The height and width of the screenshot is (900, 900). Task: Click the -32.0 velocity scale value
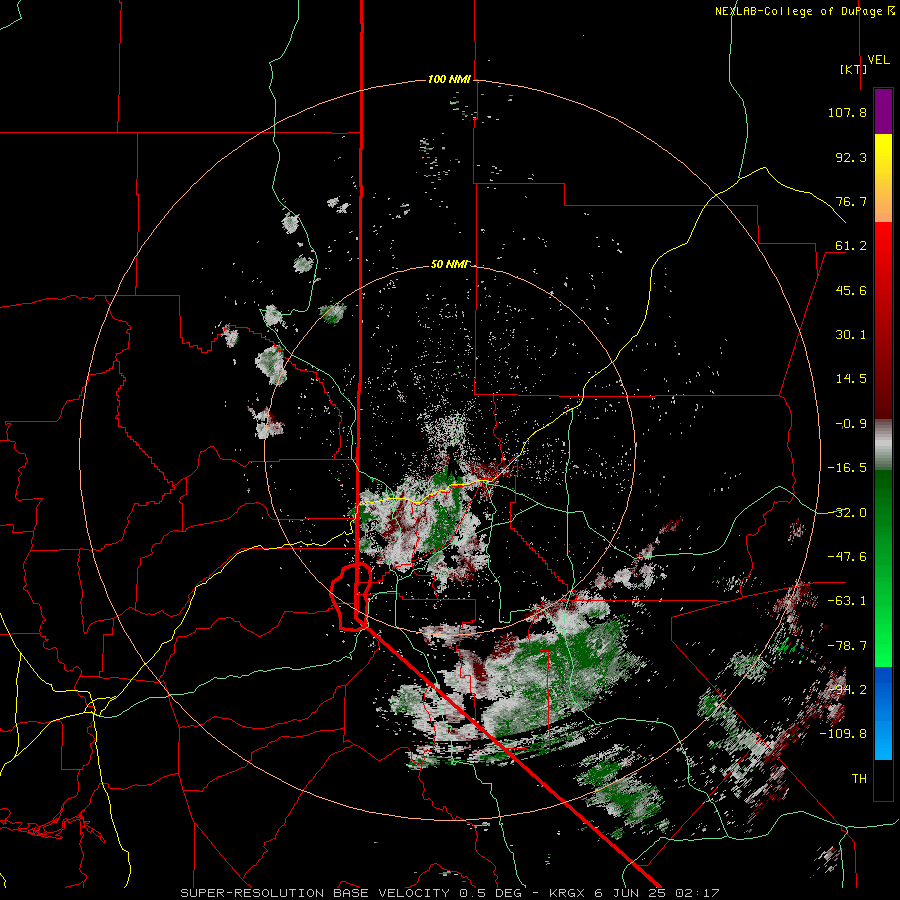847,513
